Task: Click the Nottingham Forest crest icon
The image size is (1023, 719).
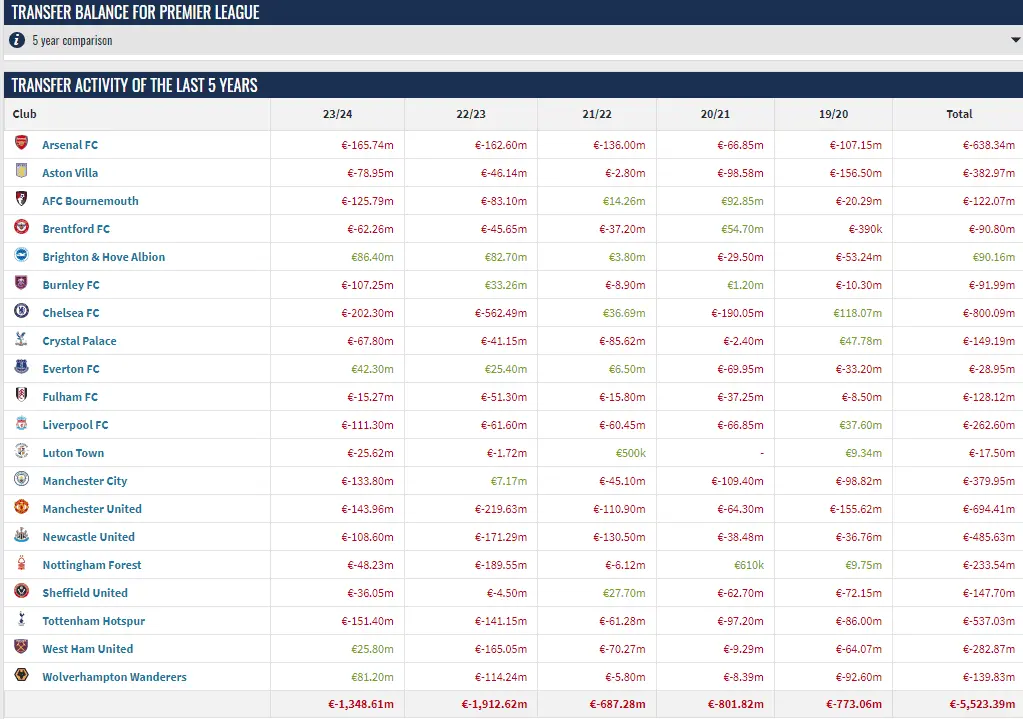Action: coord(22,564)
